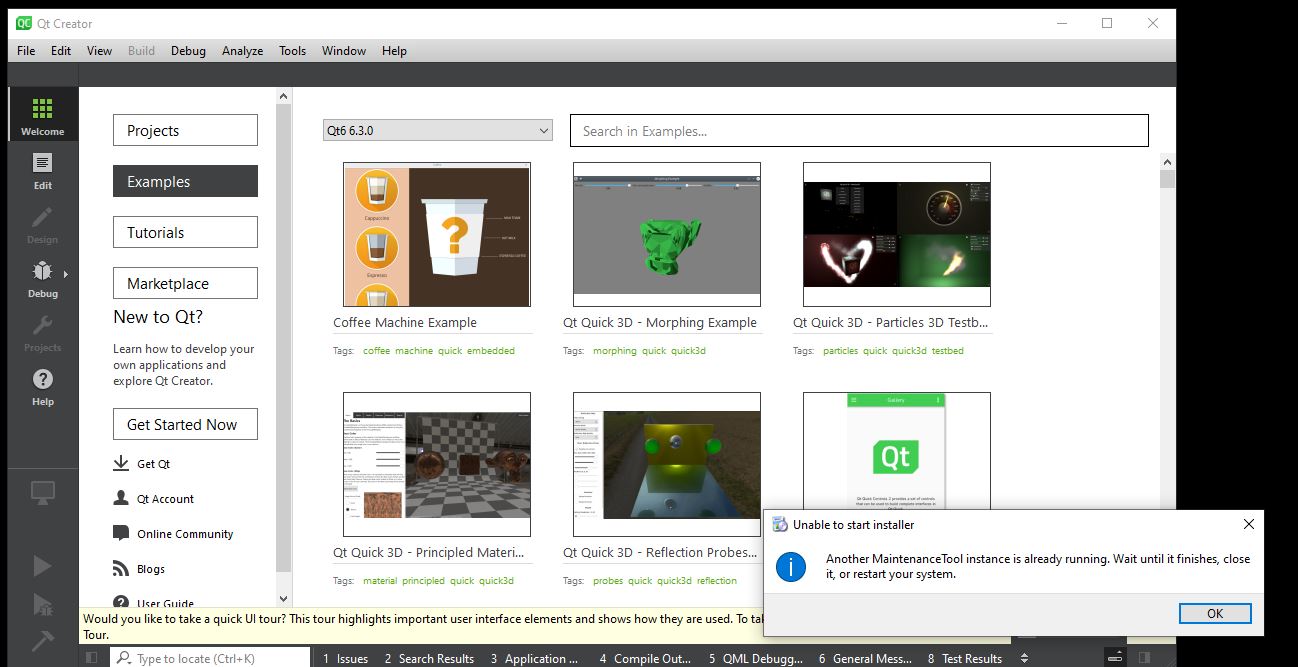Expand the Debug mode submenu arrow
The height and width of the screenshot is (667, 1298).
(66, 273)
